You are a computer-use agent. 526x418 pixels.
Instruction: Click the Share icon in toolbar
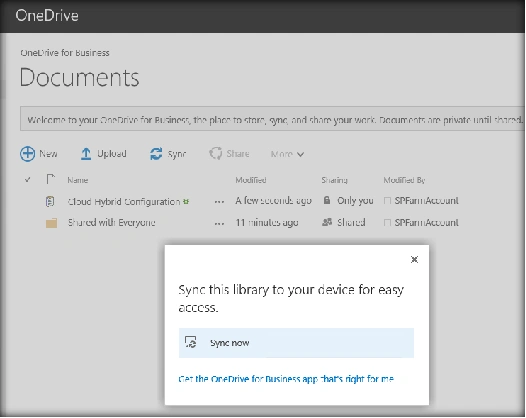pos(216,154)
